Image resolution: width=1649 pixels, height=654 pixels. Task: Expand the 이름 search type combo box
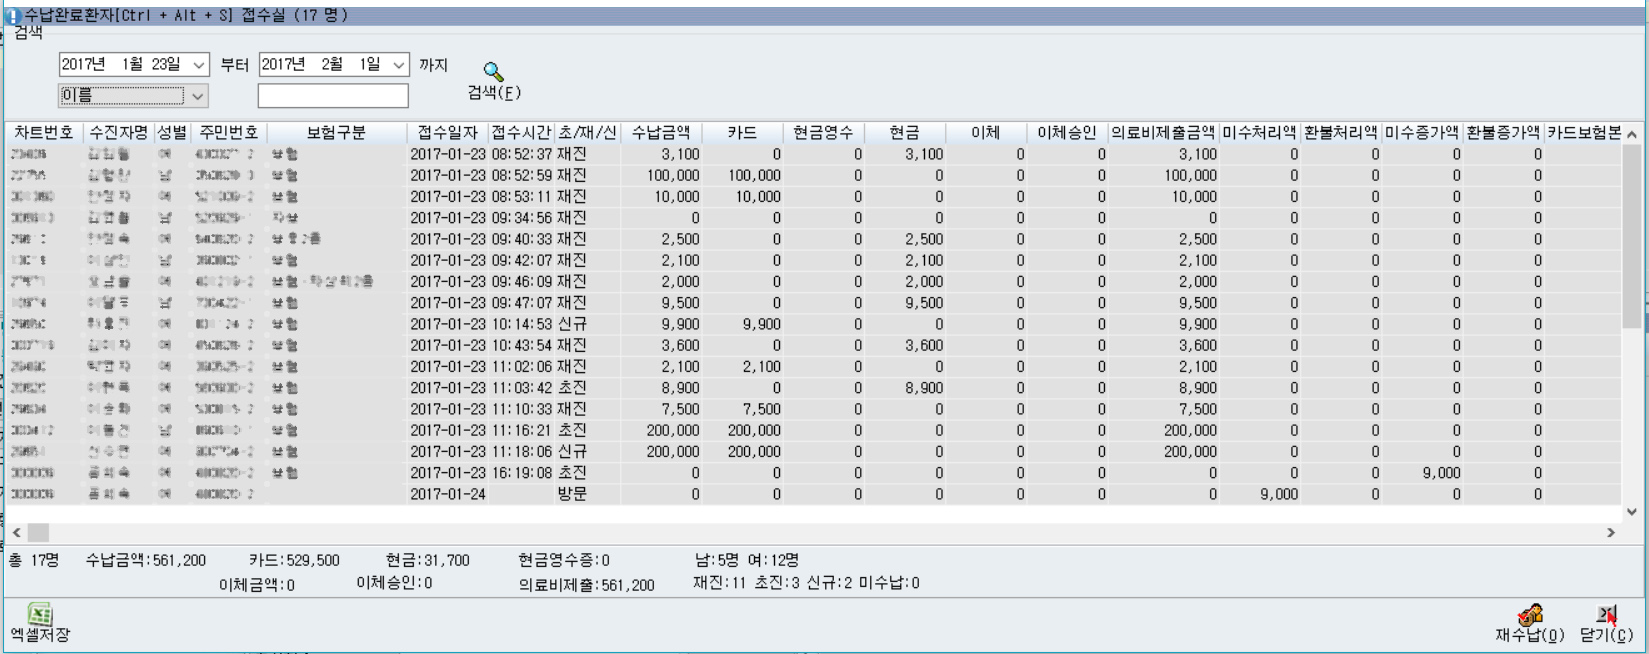point(198,96)
